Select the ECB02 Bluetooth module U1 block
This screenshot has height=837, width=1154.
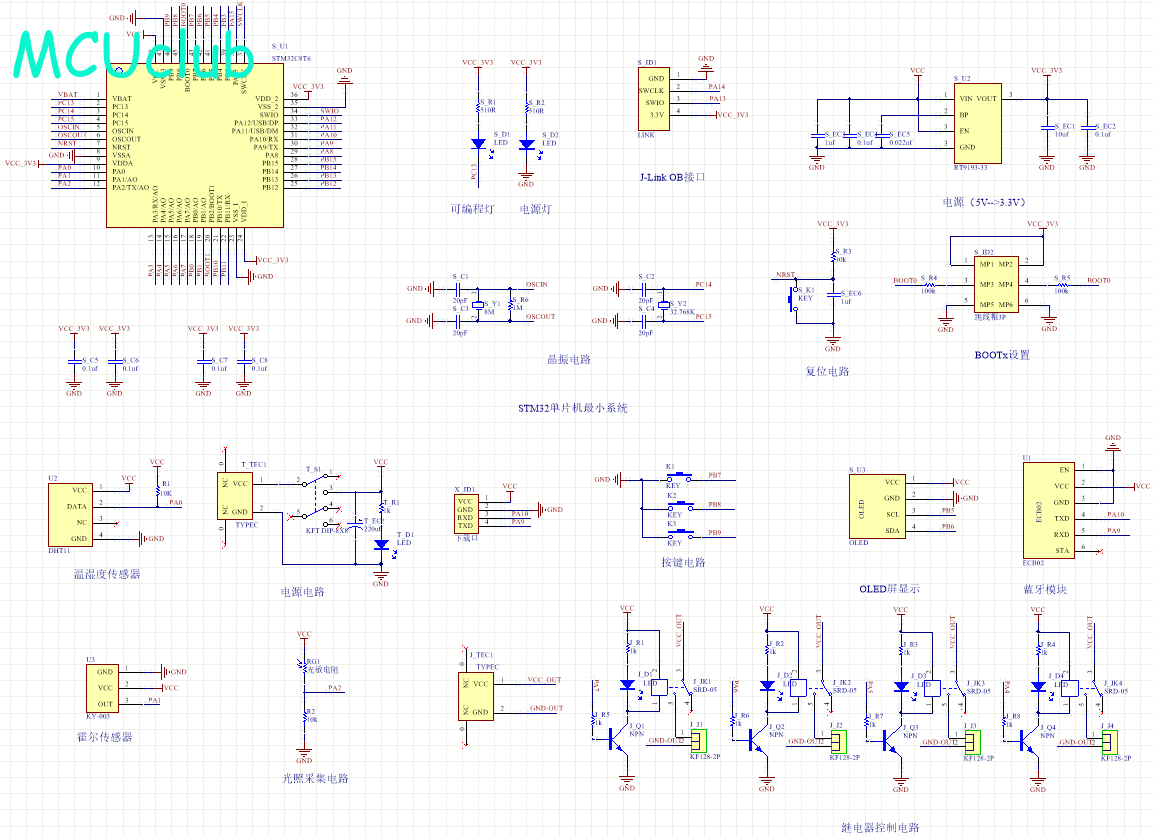pos(1048,510)
